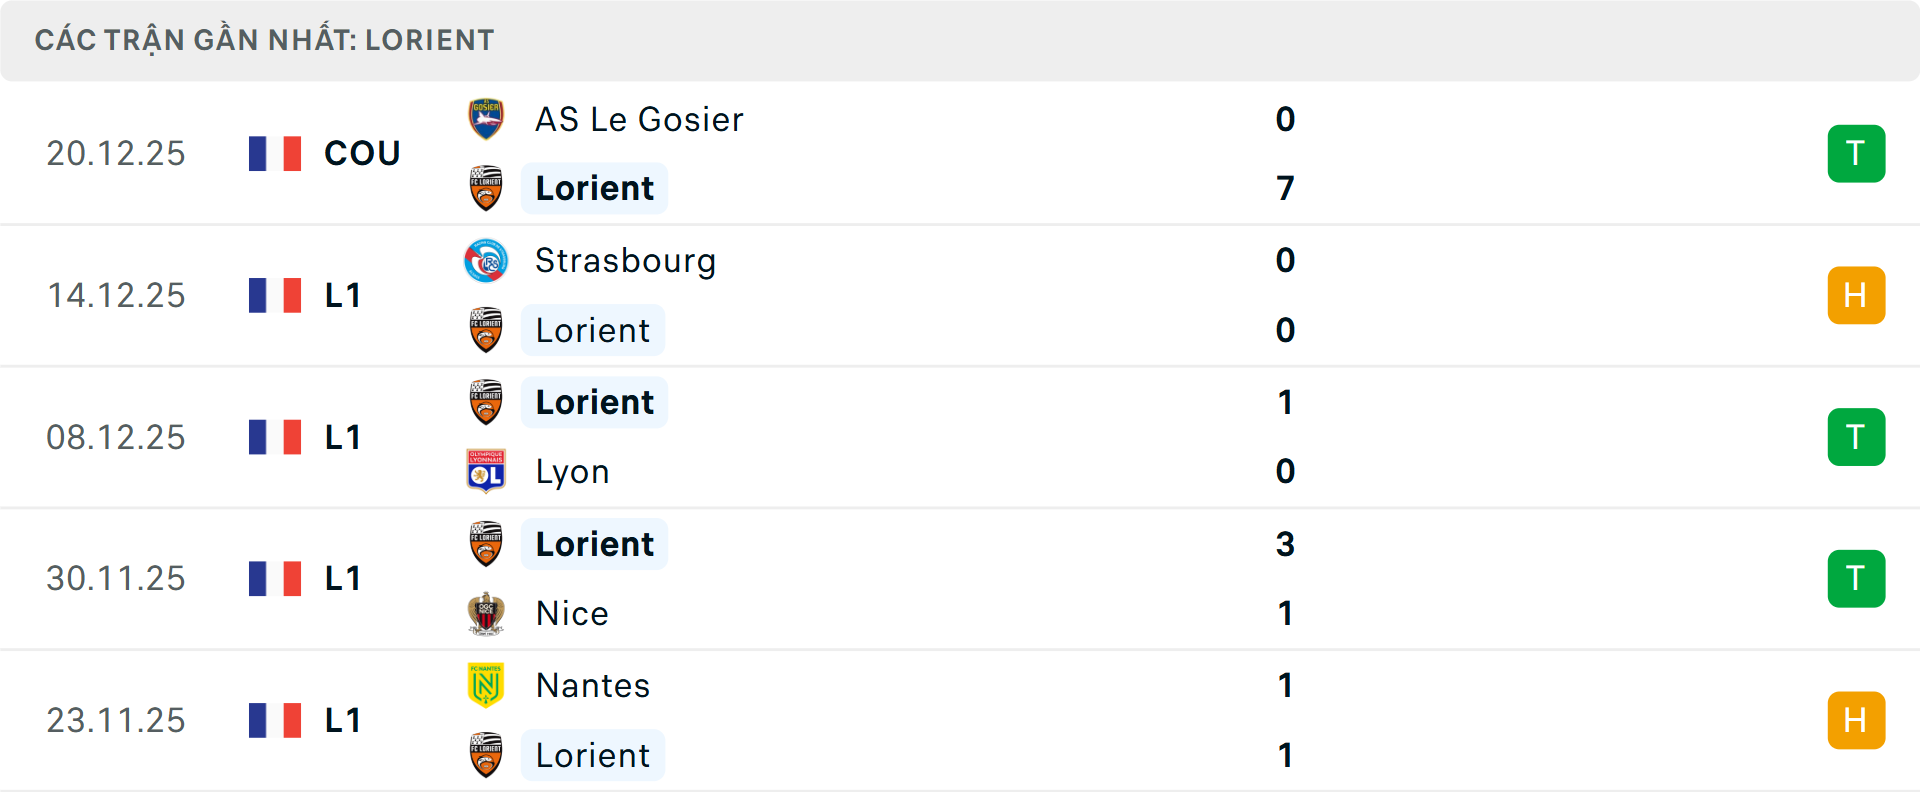Click the L1 label for the Nice match
The height and width of the screenshot is (792, 1920).
(342, 578)
